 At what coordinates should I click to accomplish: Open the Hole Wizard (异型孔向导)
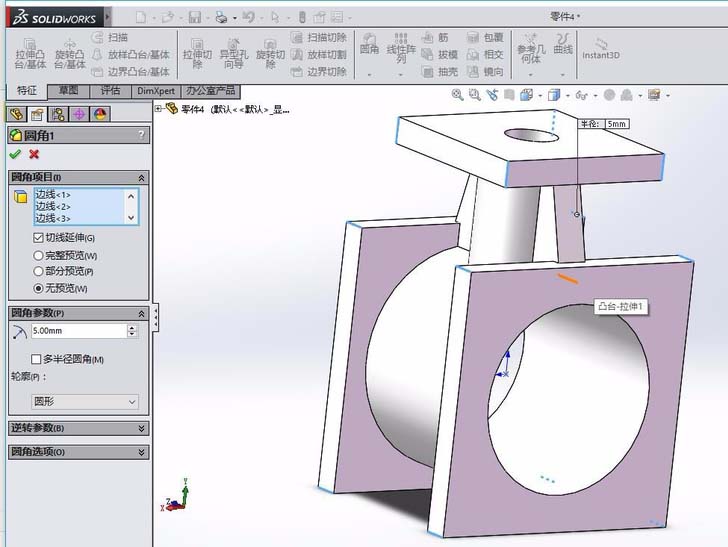click(234, 54)
